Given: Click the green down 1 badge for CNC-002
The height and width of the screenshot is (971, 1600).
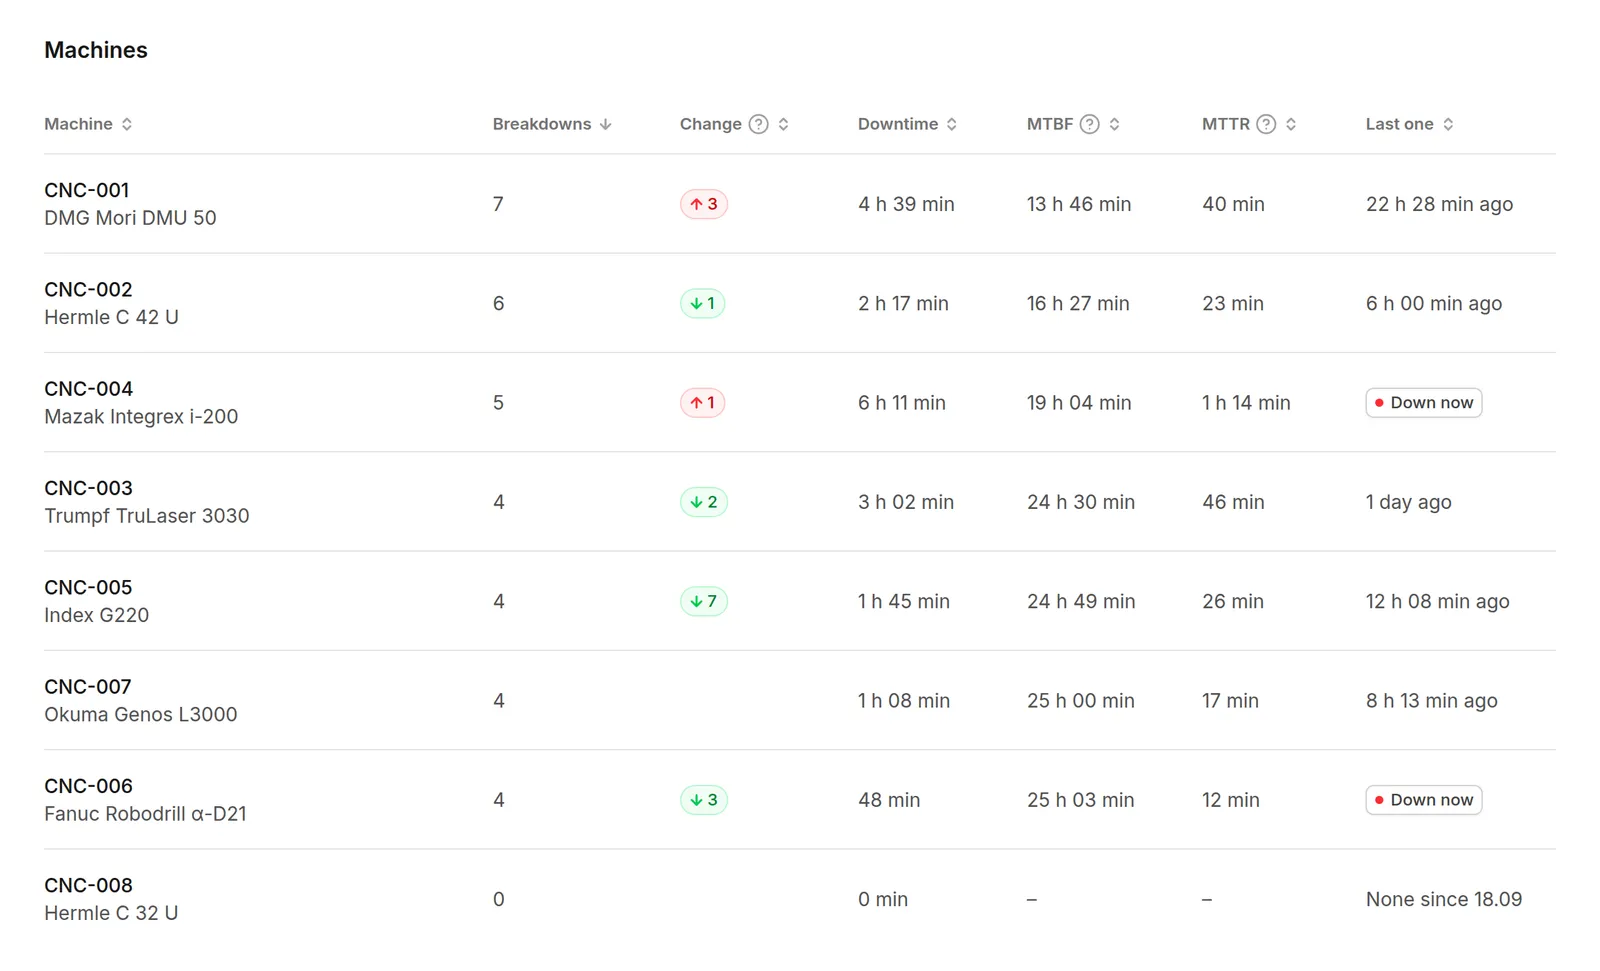Looking at the screenshot, I should (x=703, y=303).
